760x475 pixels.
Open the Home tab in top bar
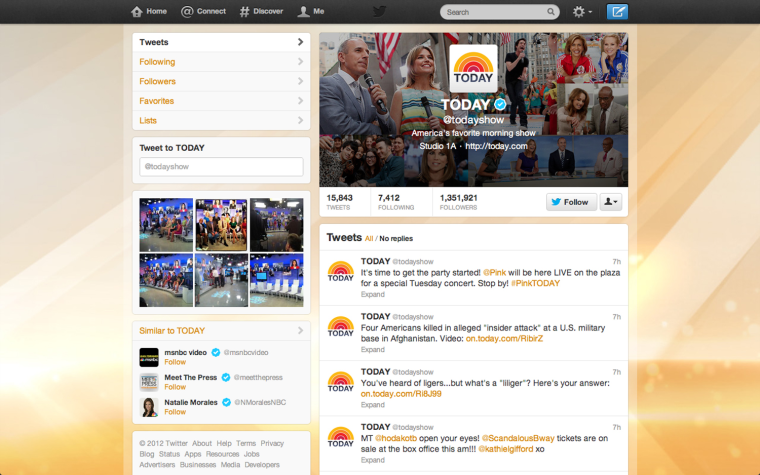tap(149, 11)
